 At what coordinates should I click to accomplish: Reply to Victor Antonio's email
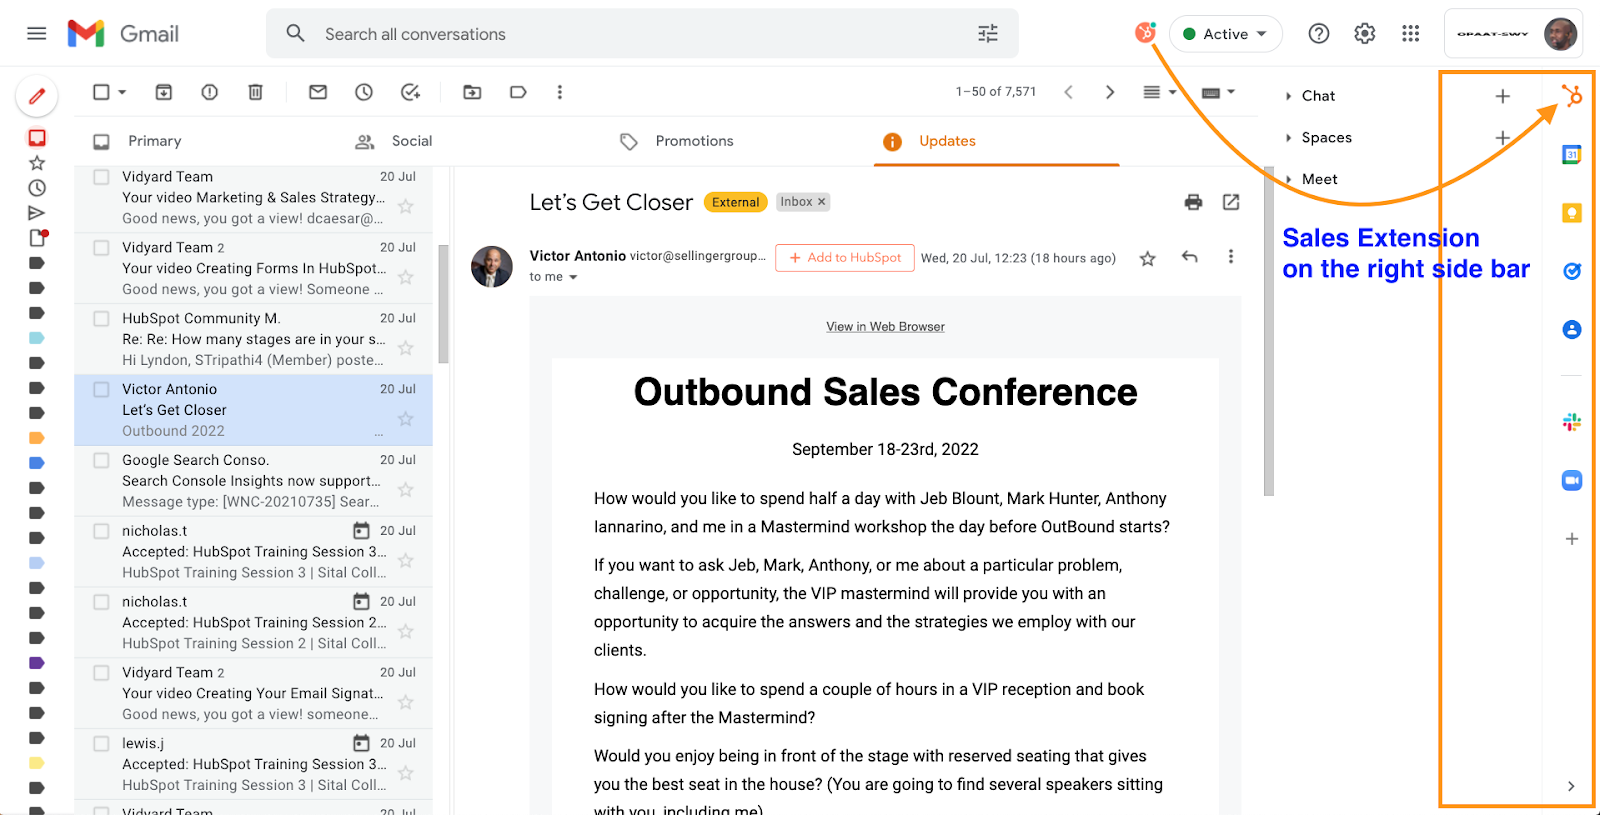click(x=1189, y=257)
